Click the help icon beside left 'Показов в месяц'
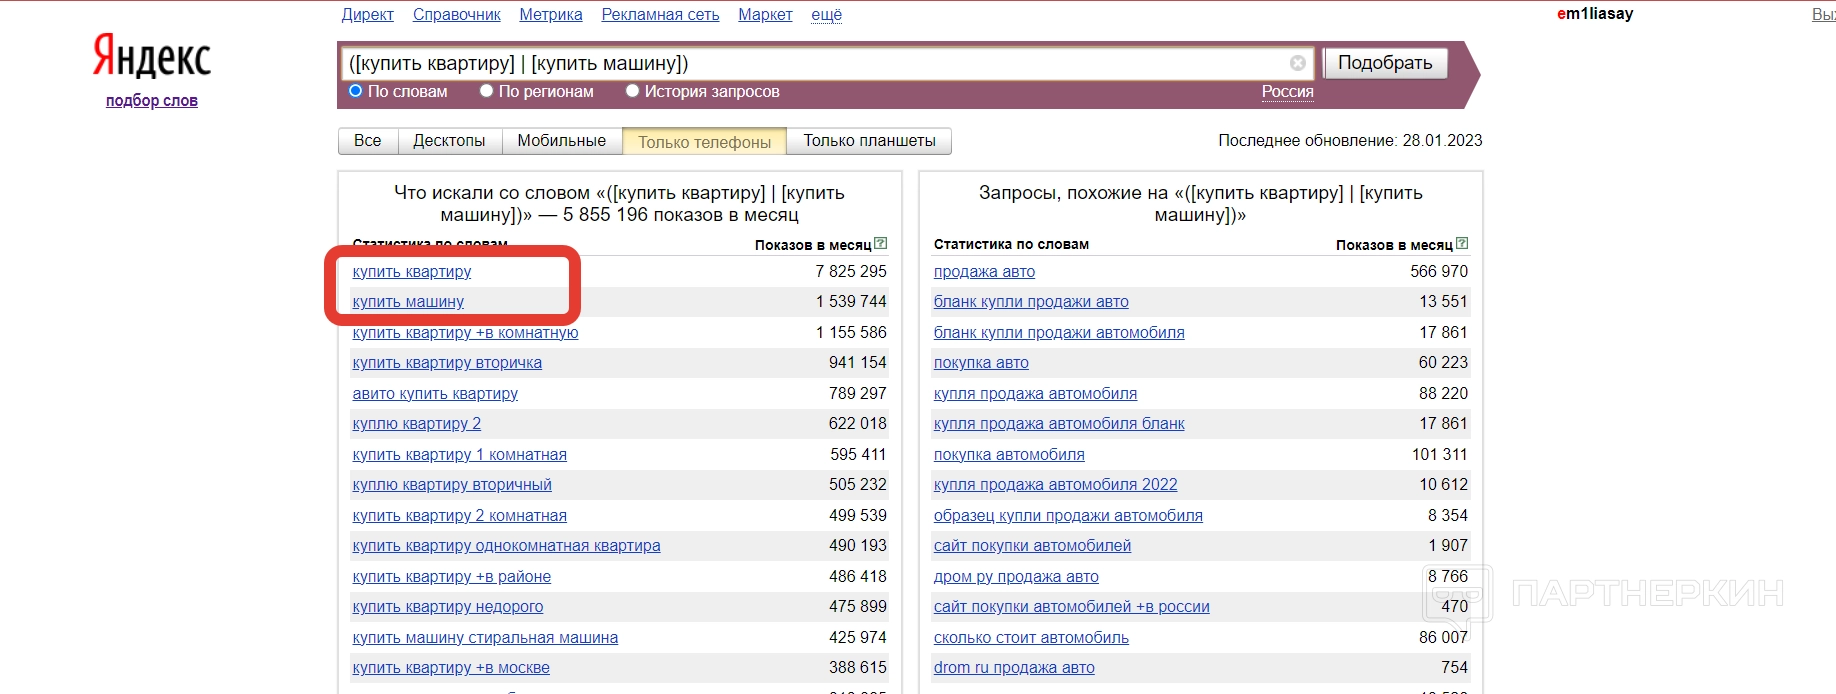The width and height of the screenshot is (1836, 694). click(881, 244)
